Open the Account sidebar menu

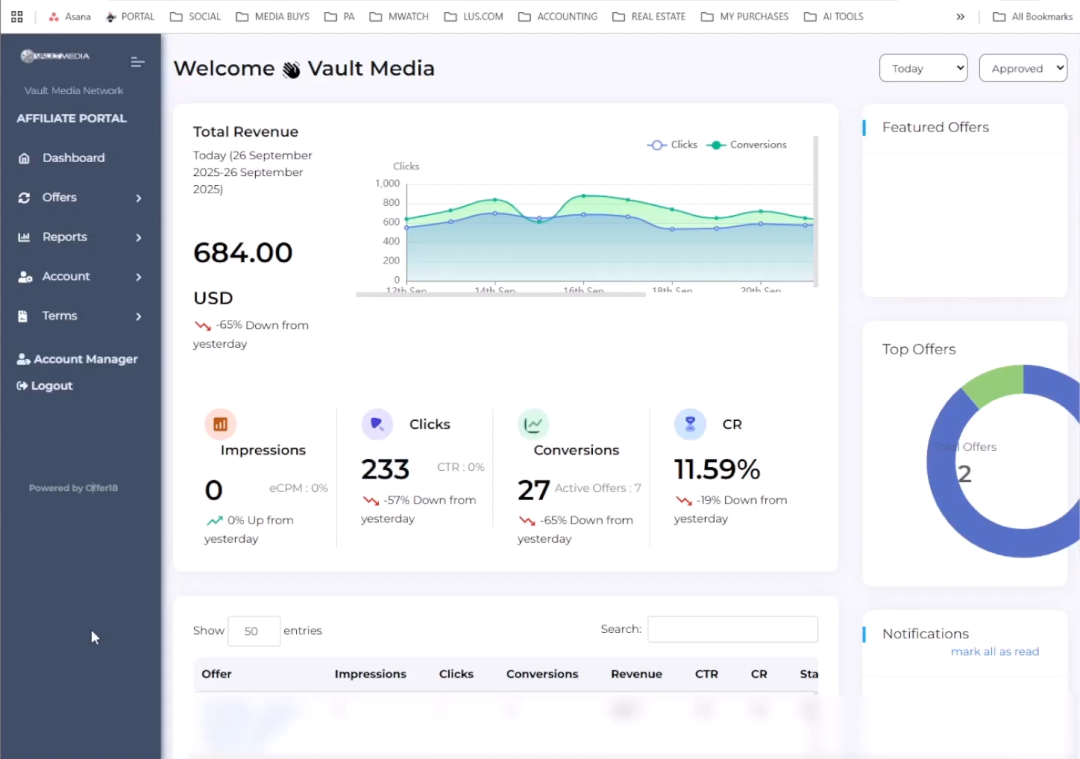[80, 277]
